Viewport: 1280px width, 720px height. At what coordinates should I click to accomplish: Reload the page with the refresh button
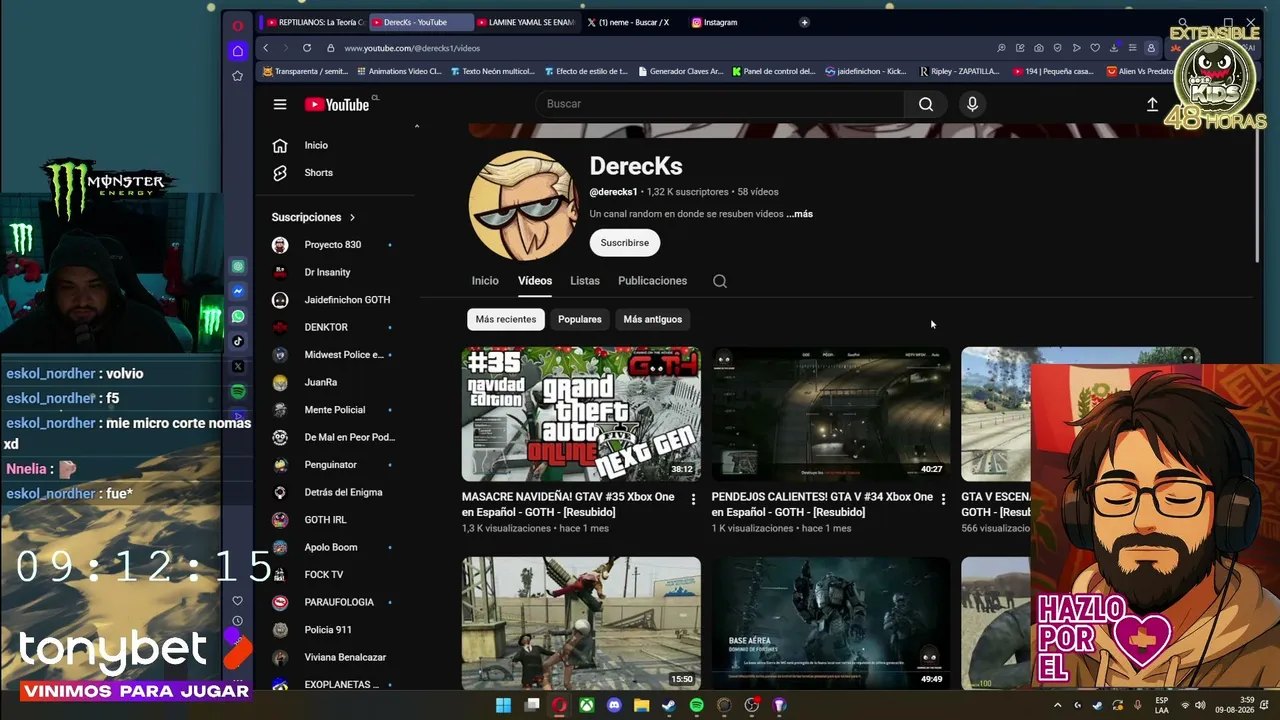(x=307, y=48)
